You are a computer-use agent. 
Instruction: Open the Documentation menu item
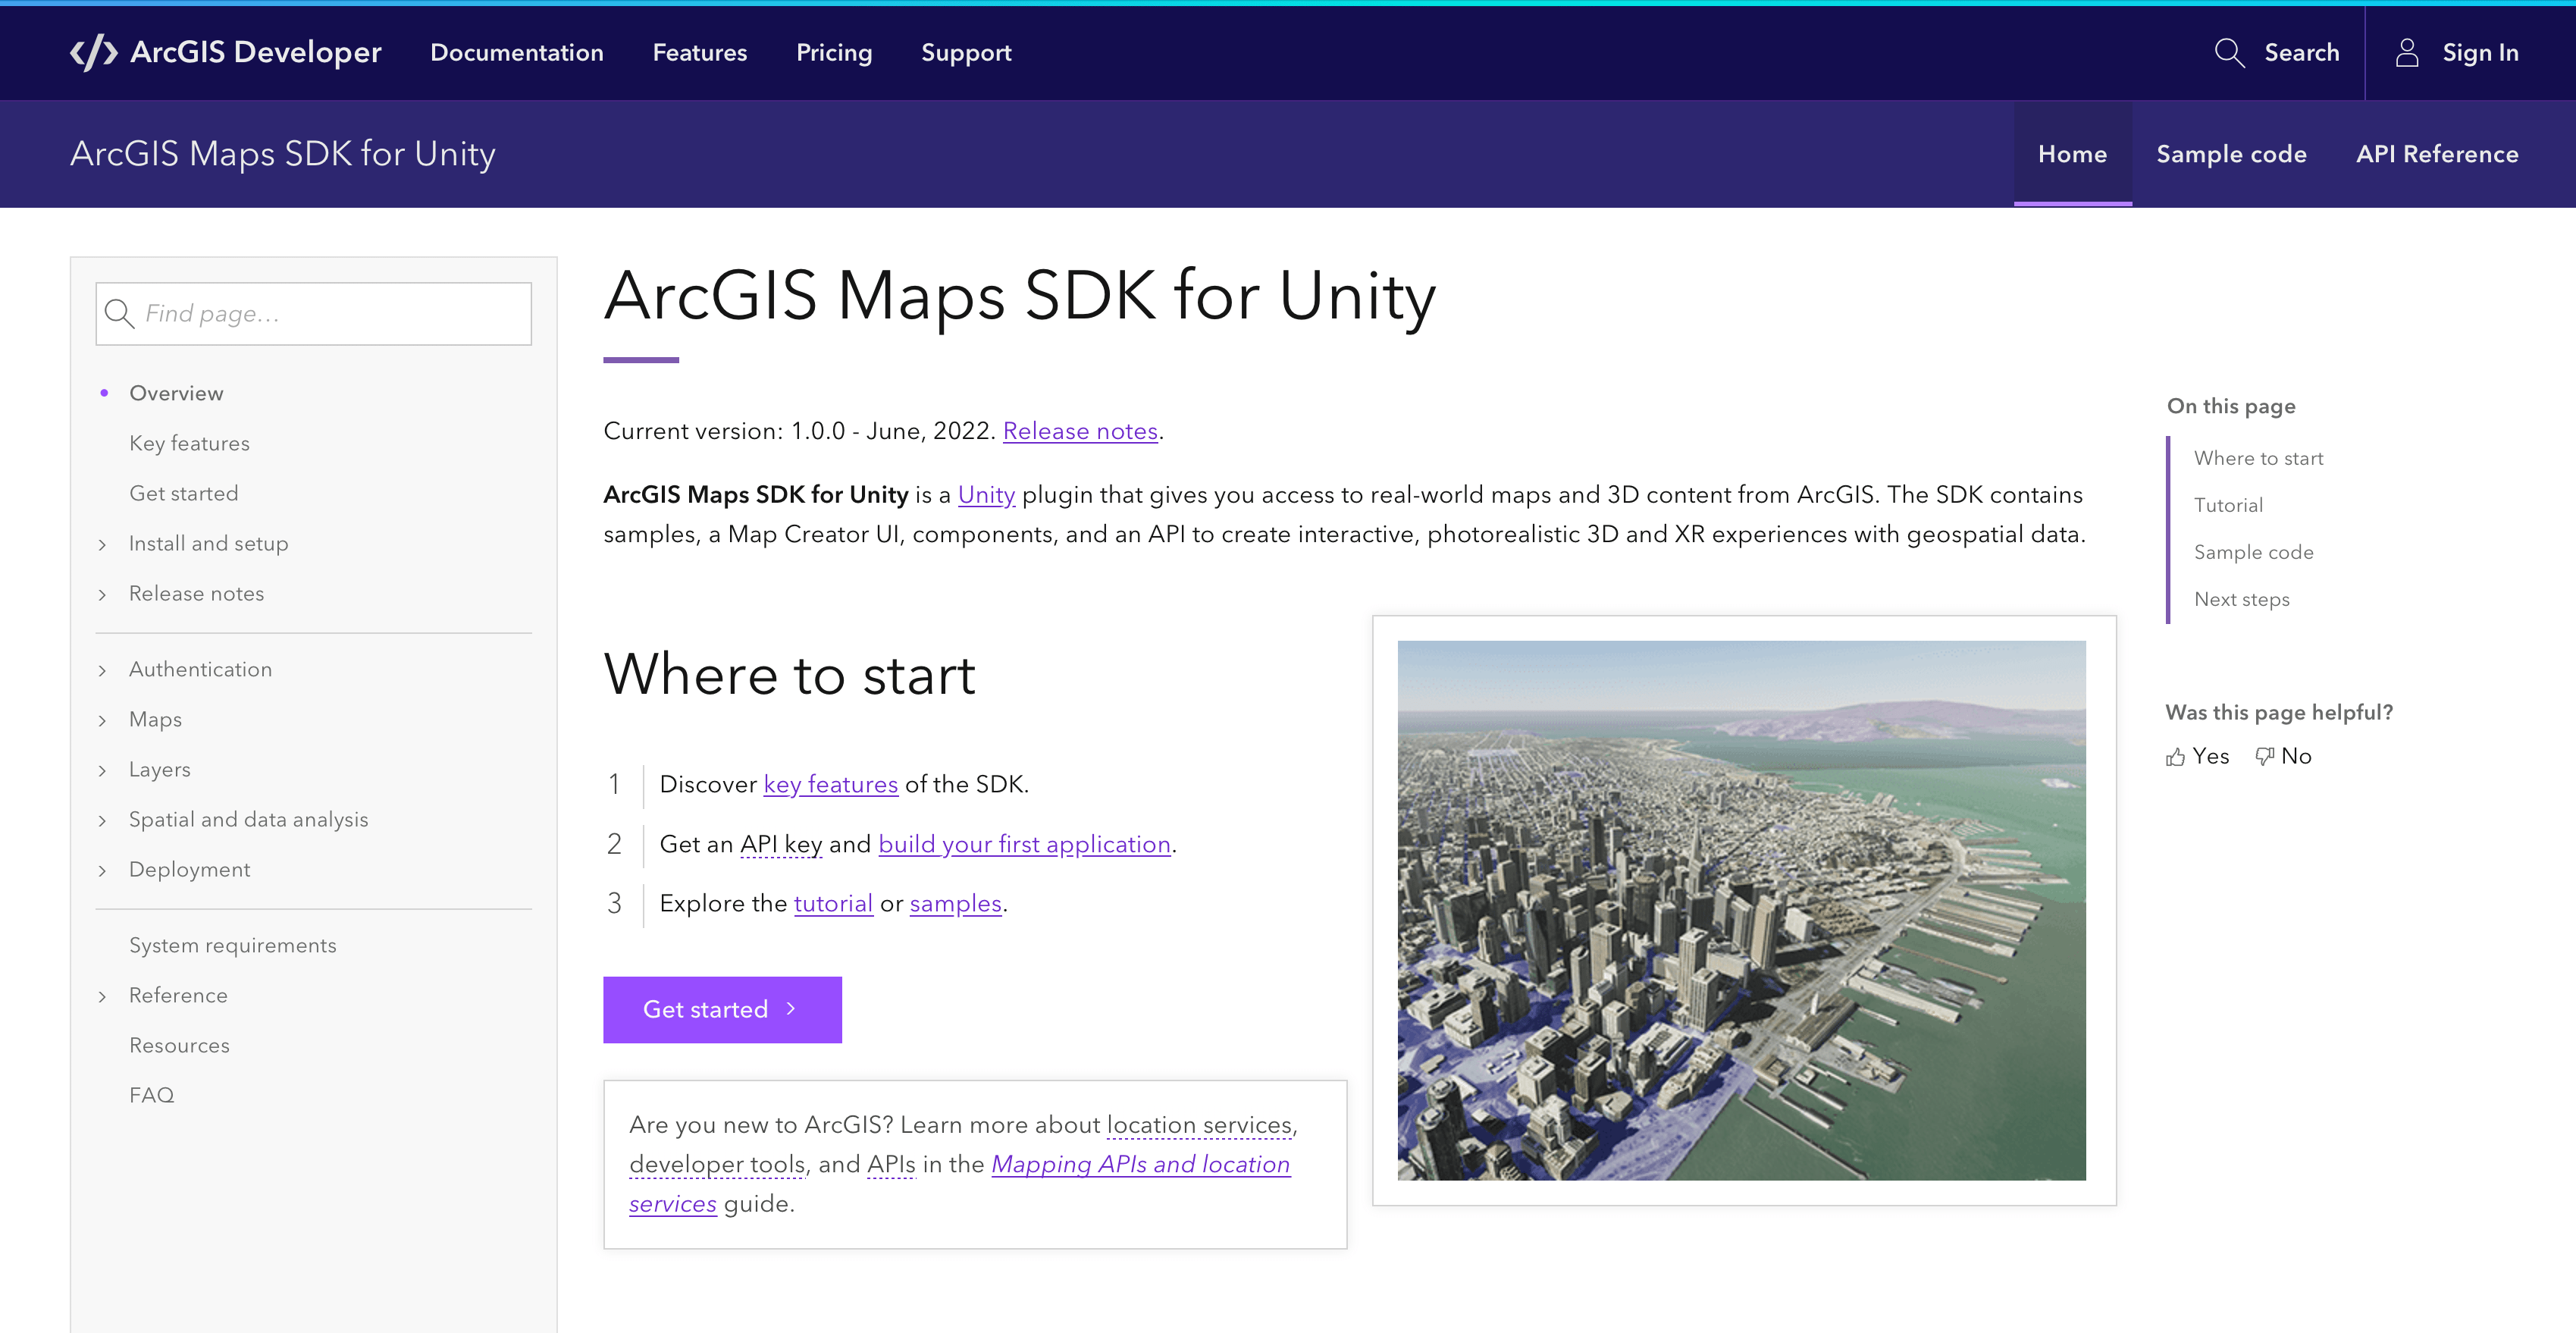point(516,52)
